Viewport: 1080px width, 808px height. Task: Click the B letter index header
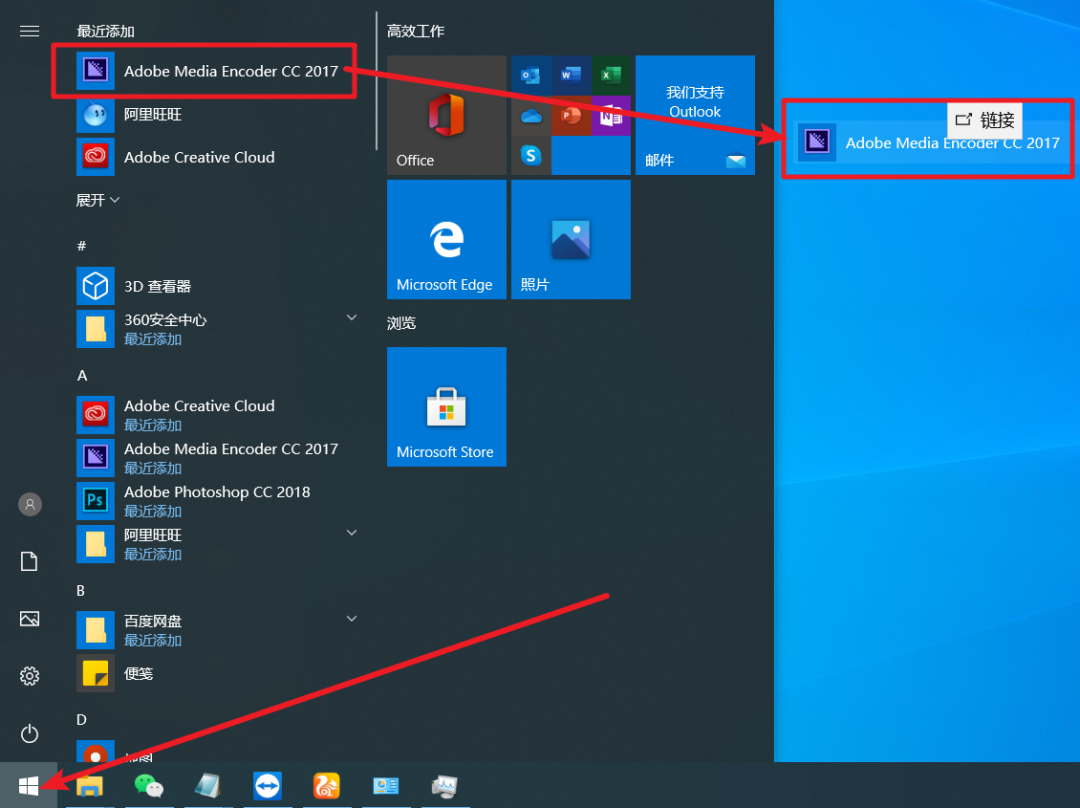coord(81,590)
